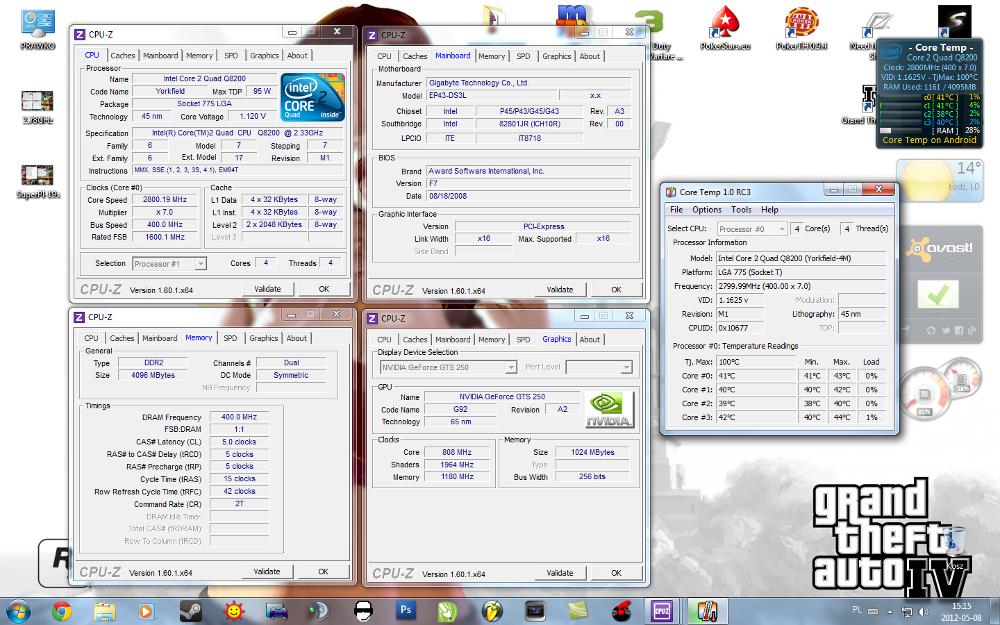Screen dimensions: 1000x625
Task: Switch to SPD tab in Mainboard window
Action: [x=523, y=56]
